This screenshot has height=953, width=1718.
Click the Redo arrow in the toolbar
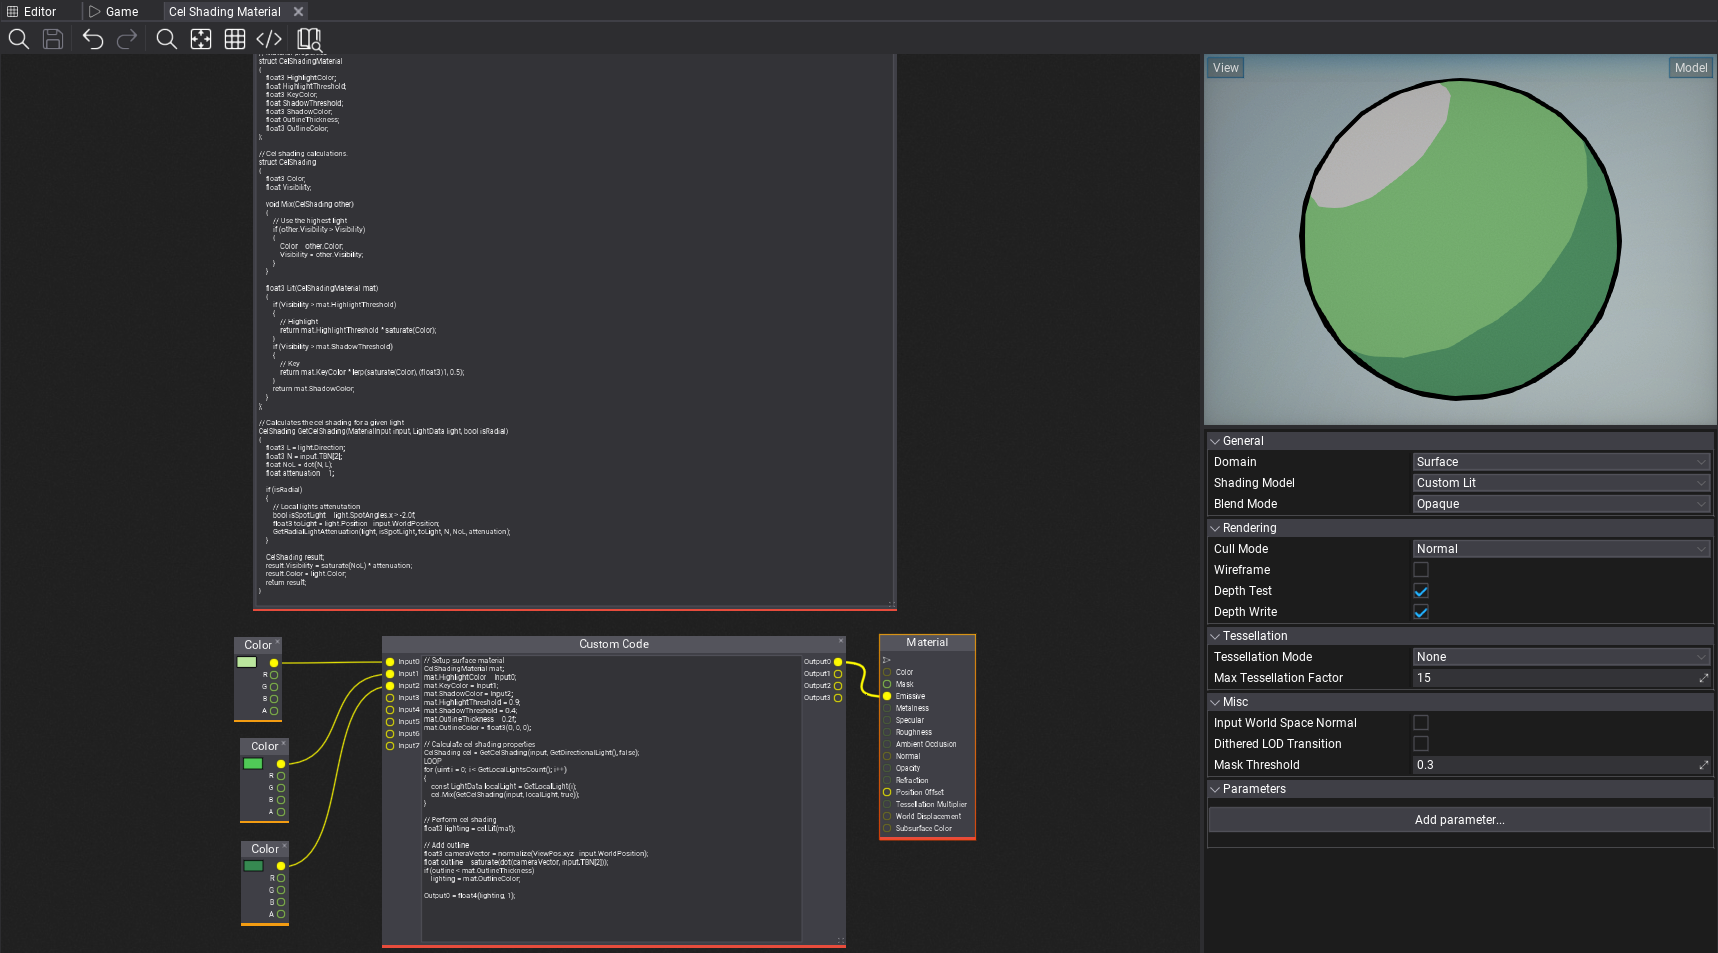127,39
